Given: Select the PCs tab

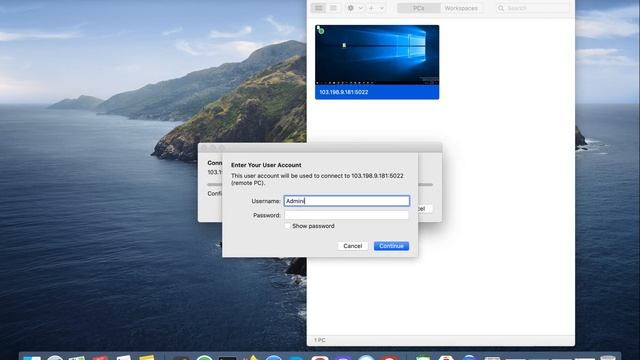Looking at the screenshot, I should [x=419, y=8].
